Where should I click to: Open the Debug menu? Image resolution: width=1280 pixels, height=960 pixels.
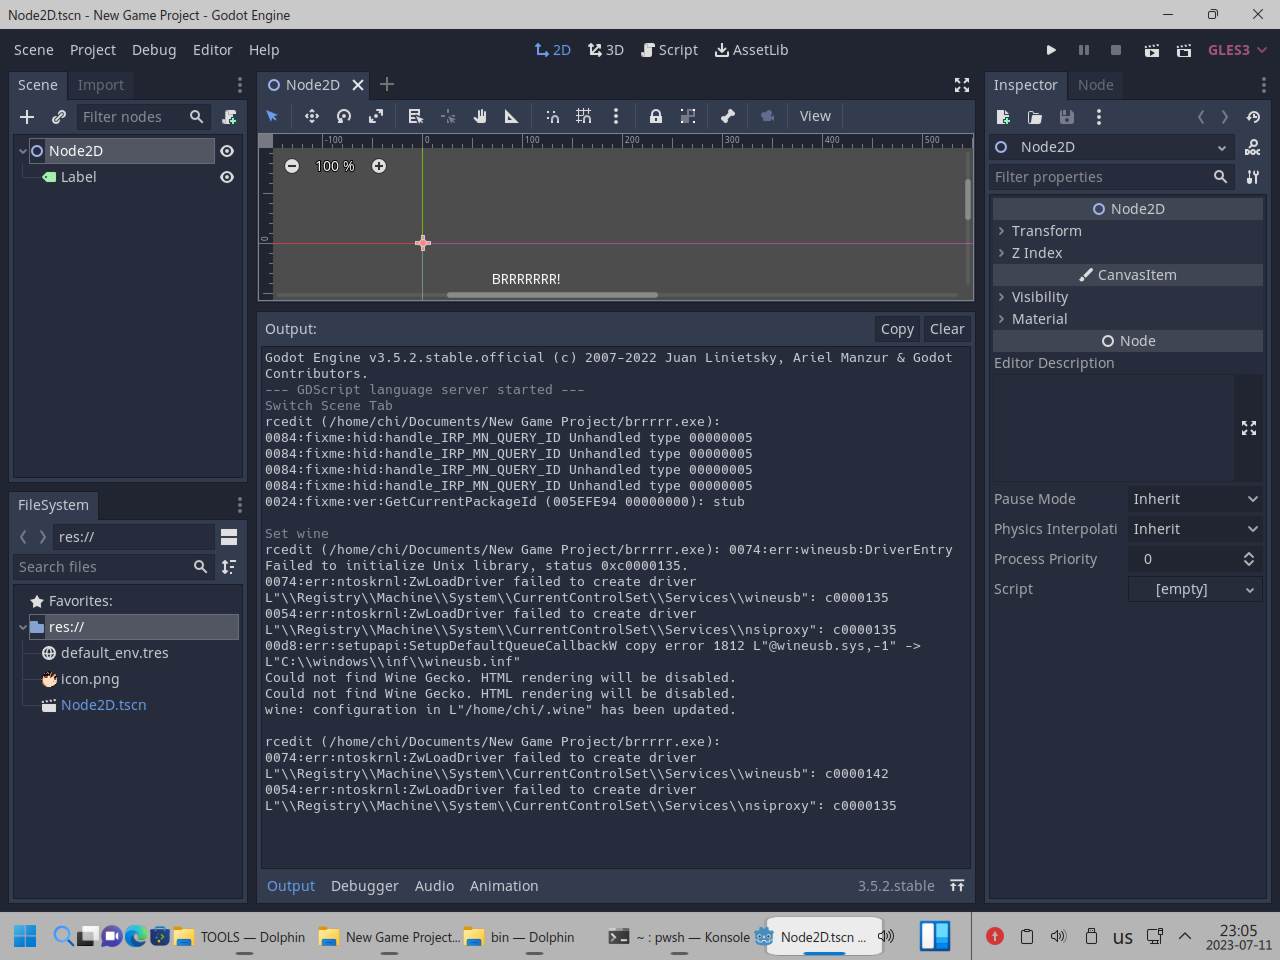154,50
